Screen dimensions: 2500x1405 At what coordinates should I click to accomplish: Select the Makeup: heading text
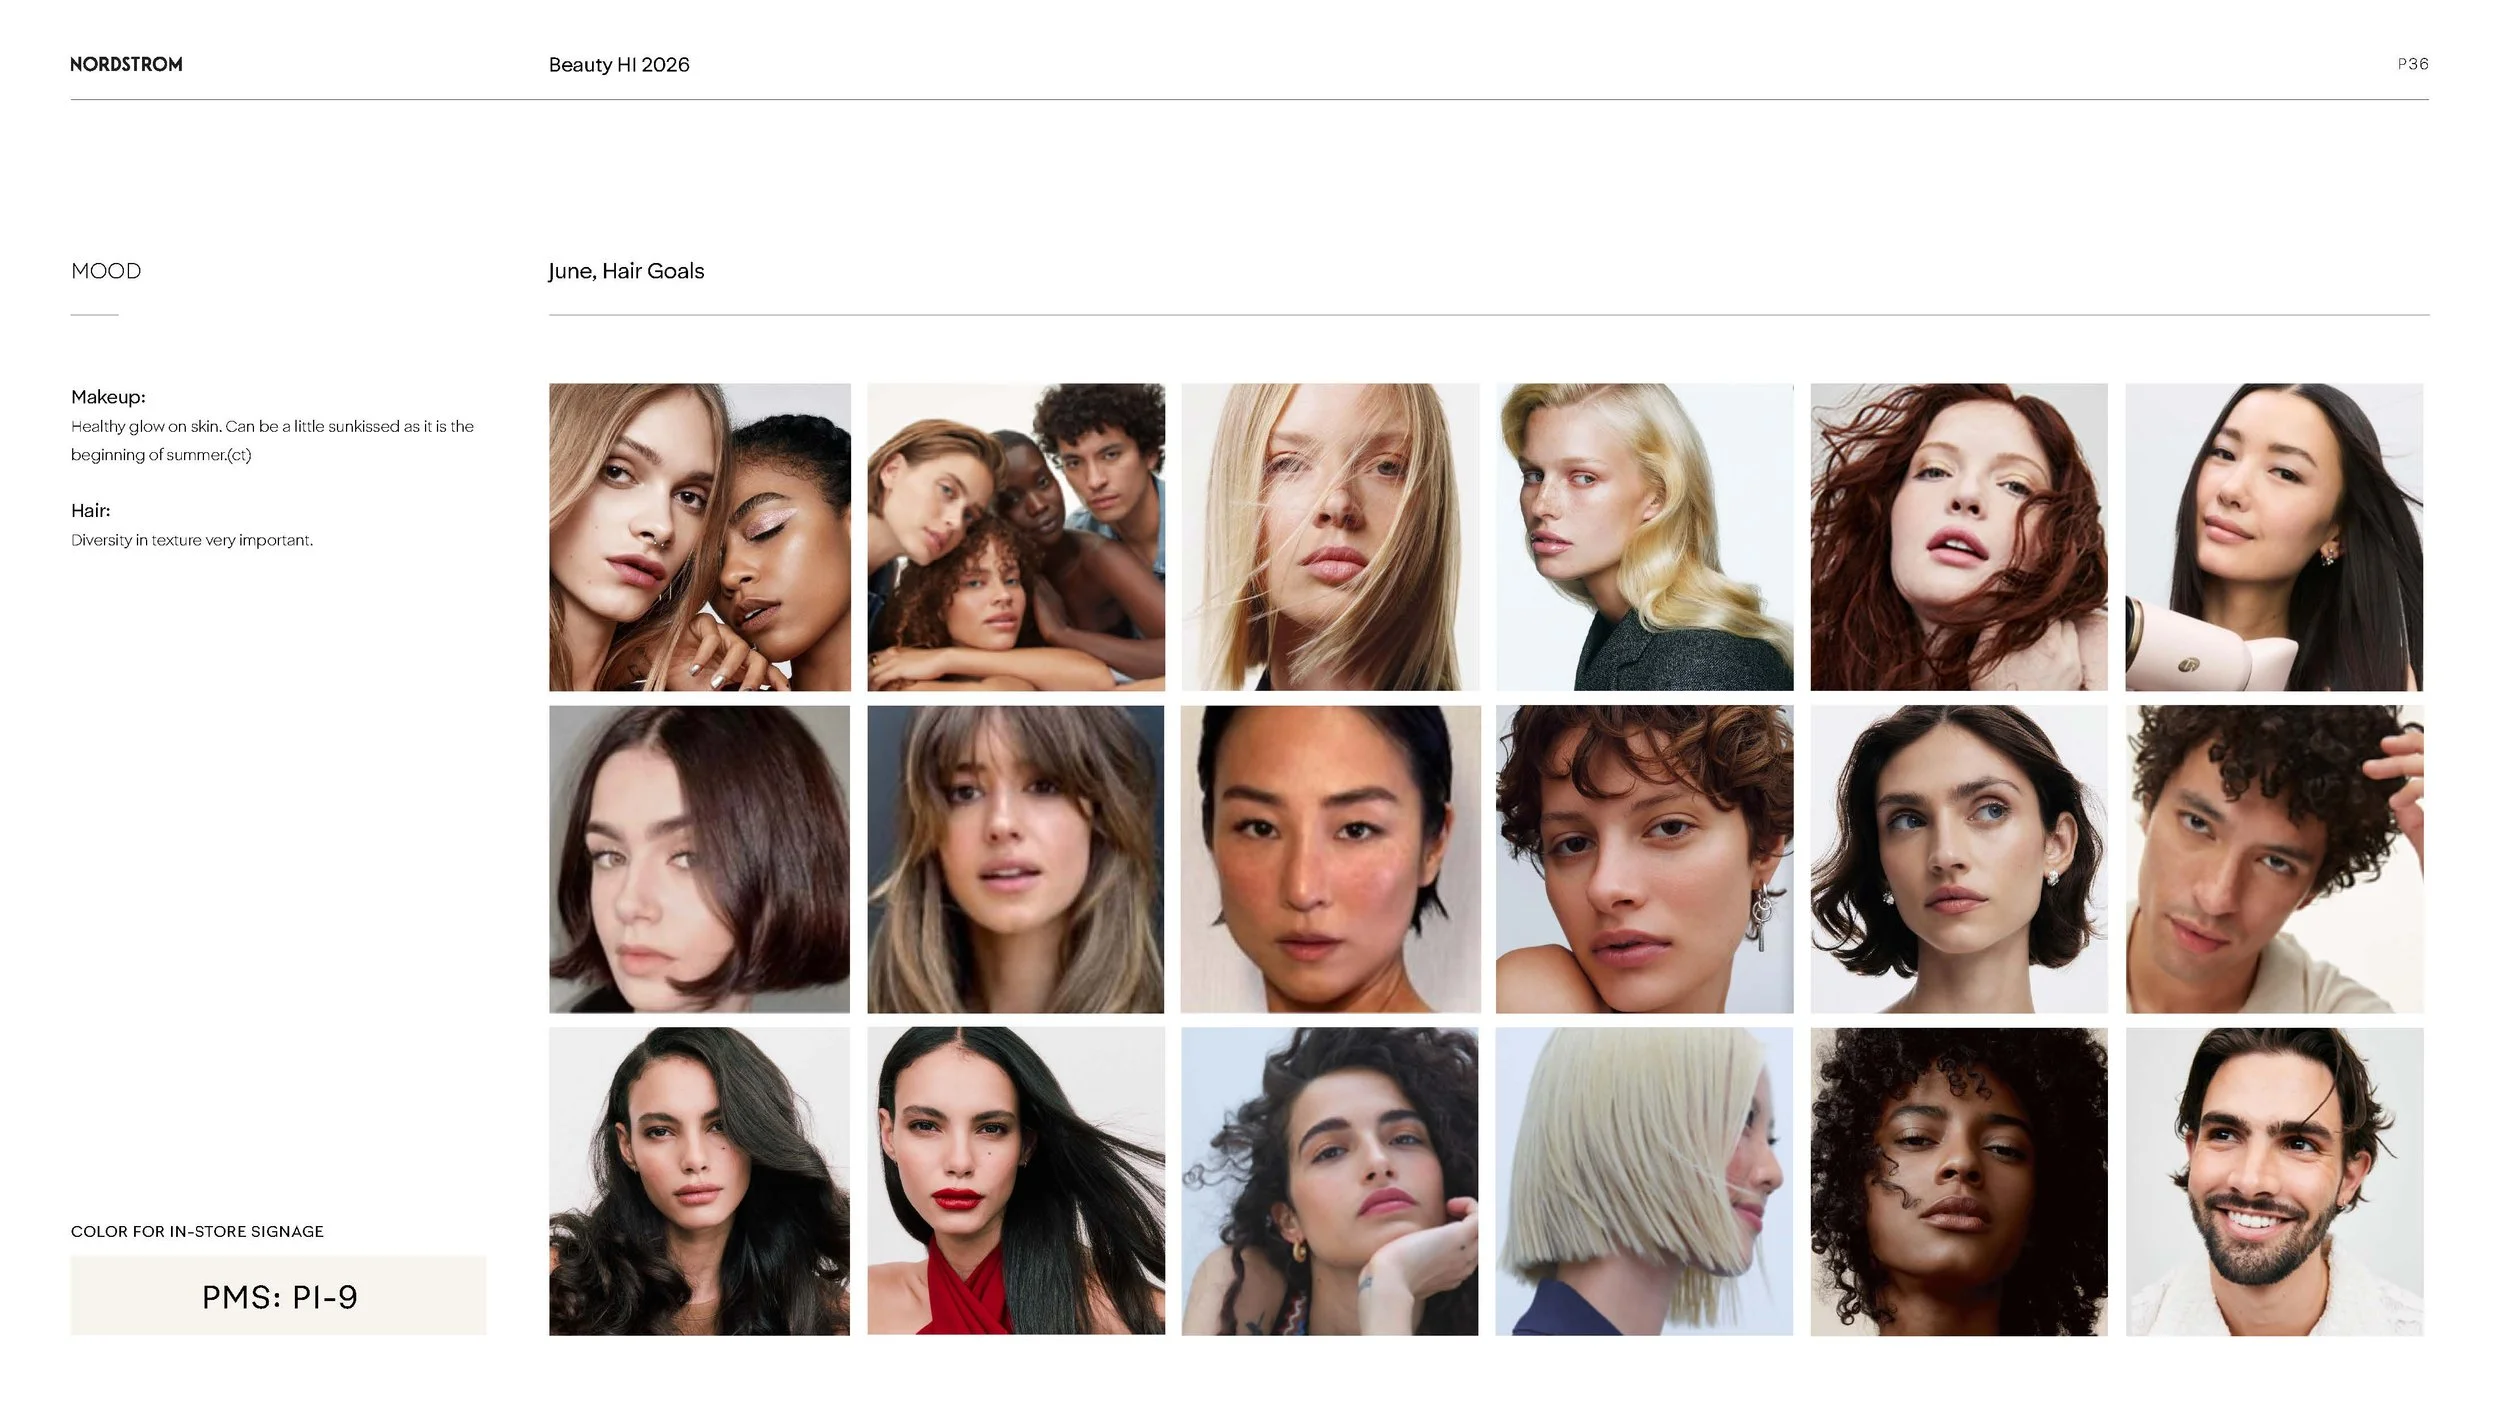tap(108, 397)
